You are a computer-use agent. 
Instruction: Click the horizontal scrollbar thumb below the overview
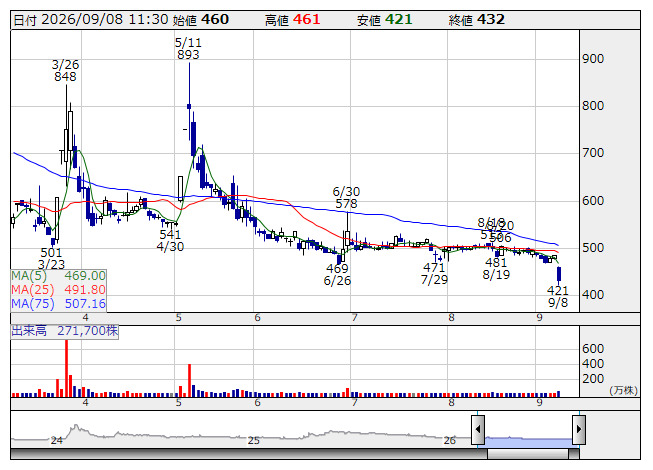pyautogui.click(x=528, y=454)
